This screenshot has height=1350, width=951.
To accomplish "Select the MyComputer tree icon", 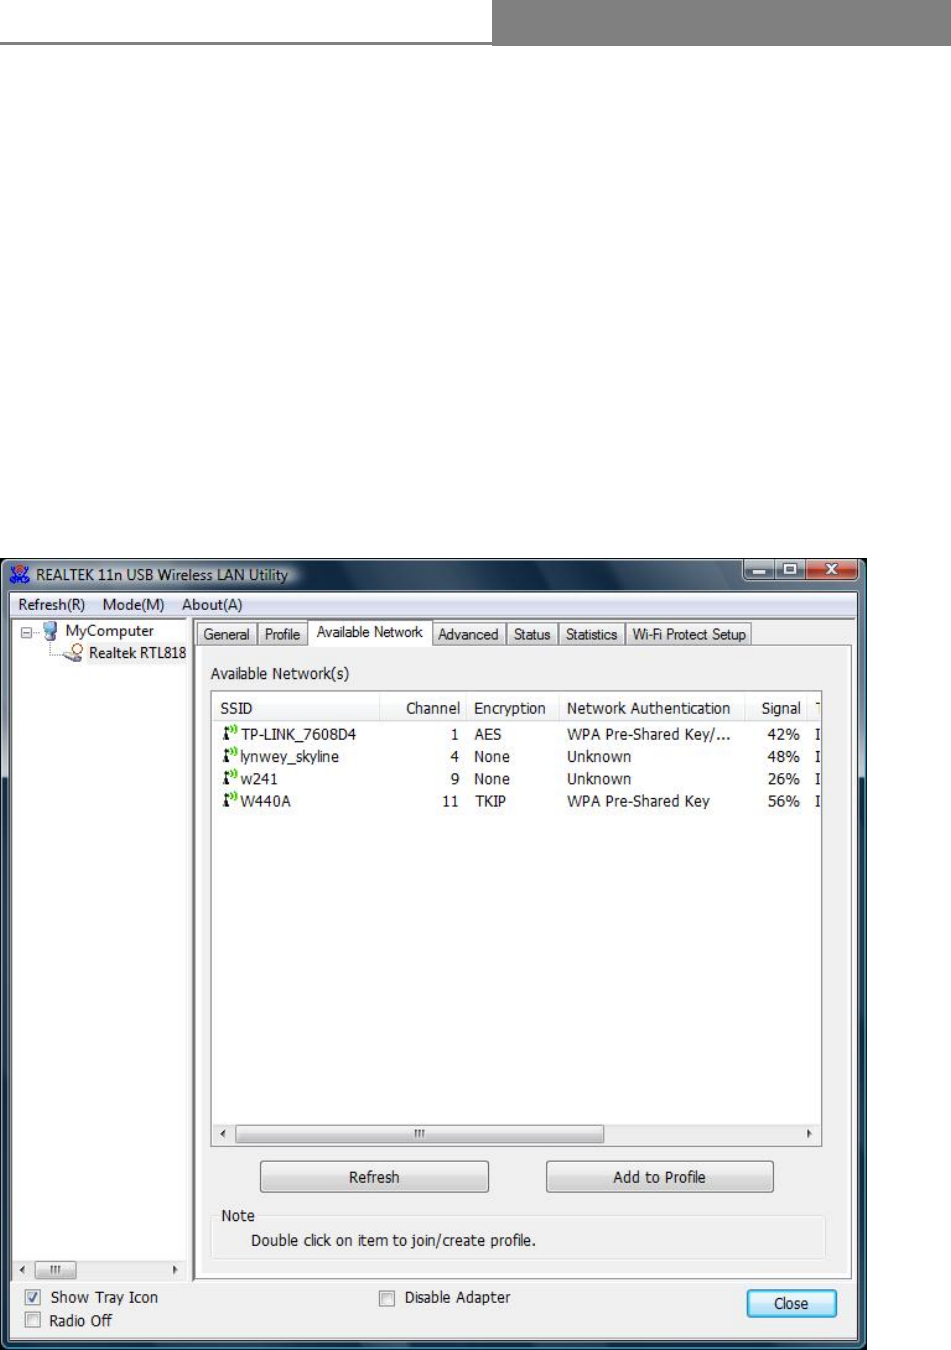I will pos(50,631).
